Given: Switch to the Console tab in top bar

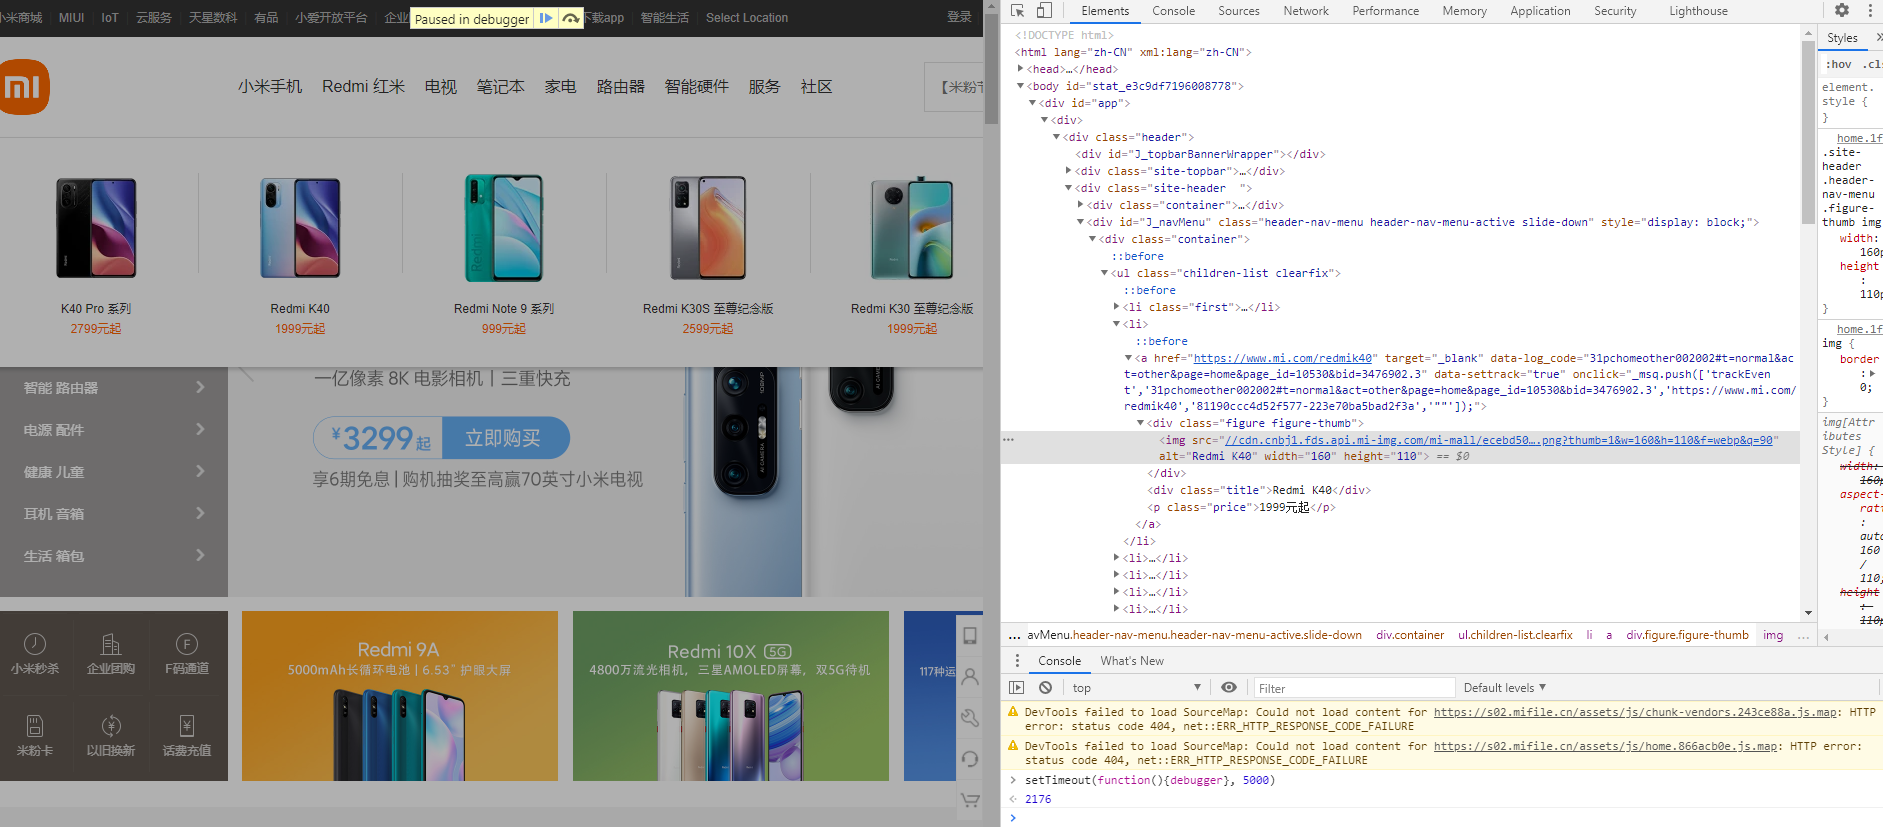Looking at the screenshot, I should click(x=1173, y=11).
